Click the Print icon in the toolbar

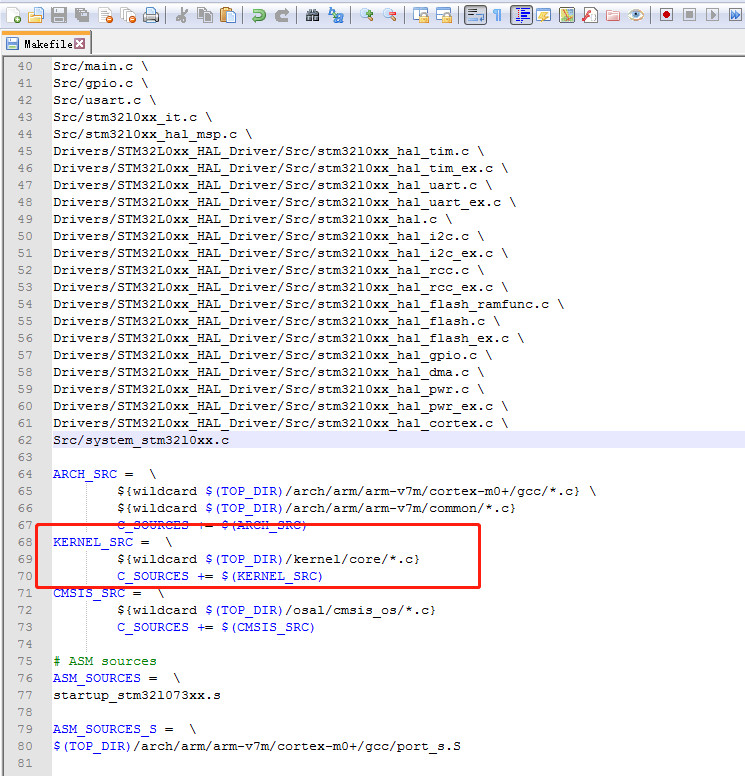pyautogui.click(x=150, y=15)
